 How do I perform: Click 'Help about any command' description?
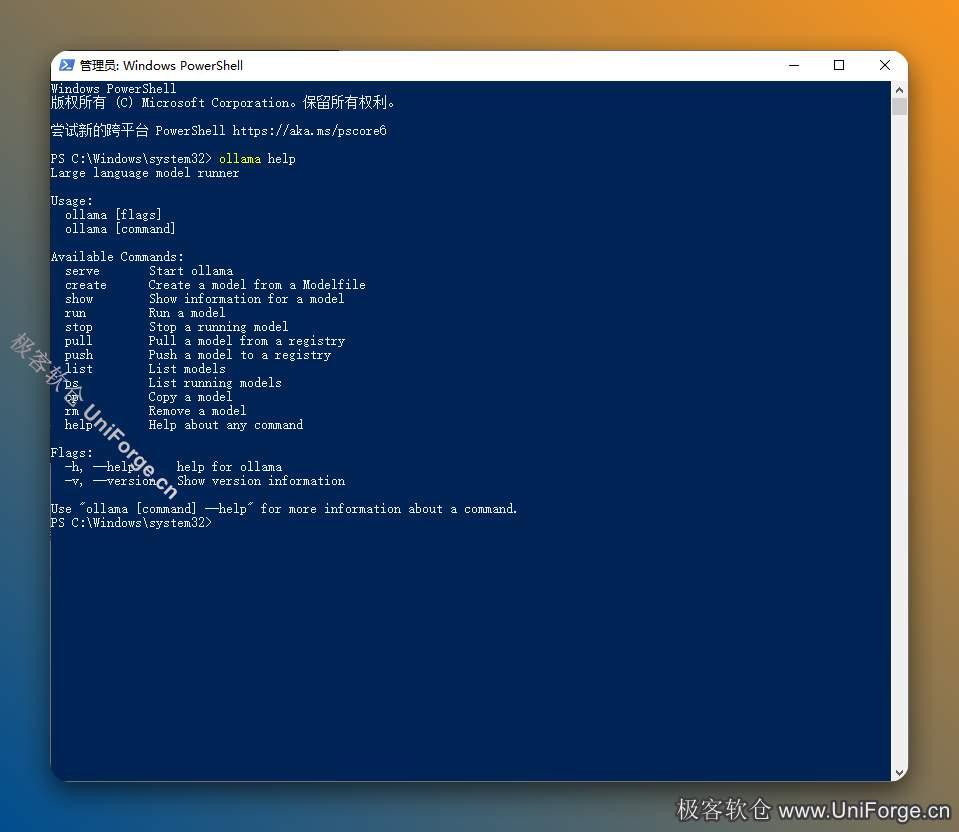(x=226, y=425)
